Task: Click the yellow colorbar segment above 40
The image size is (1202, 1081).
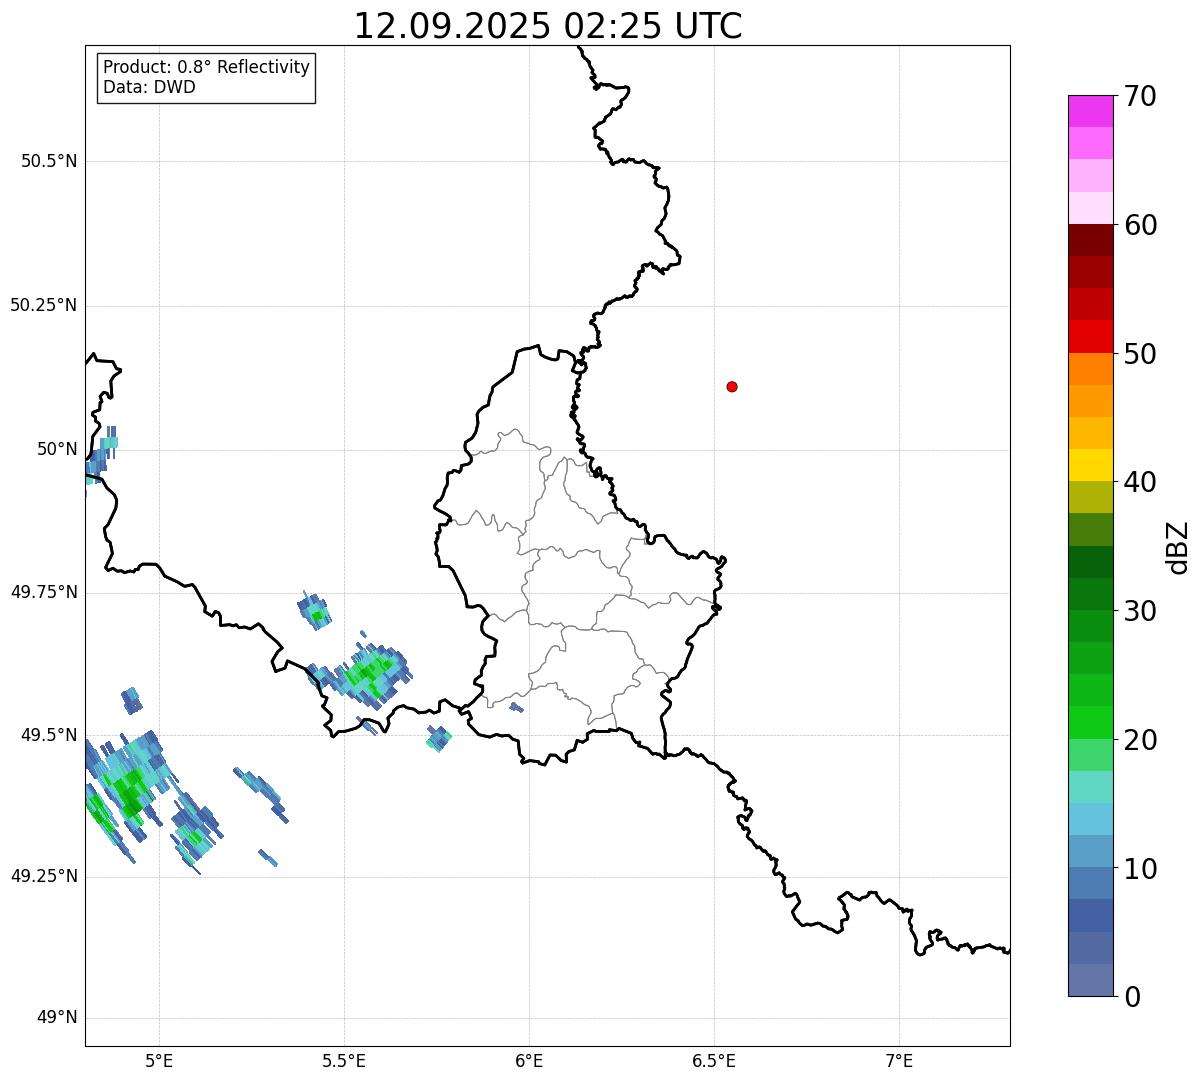Action: point(1090,465)
